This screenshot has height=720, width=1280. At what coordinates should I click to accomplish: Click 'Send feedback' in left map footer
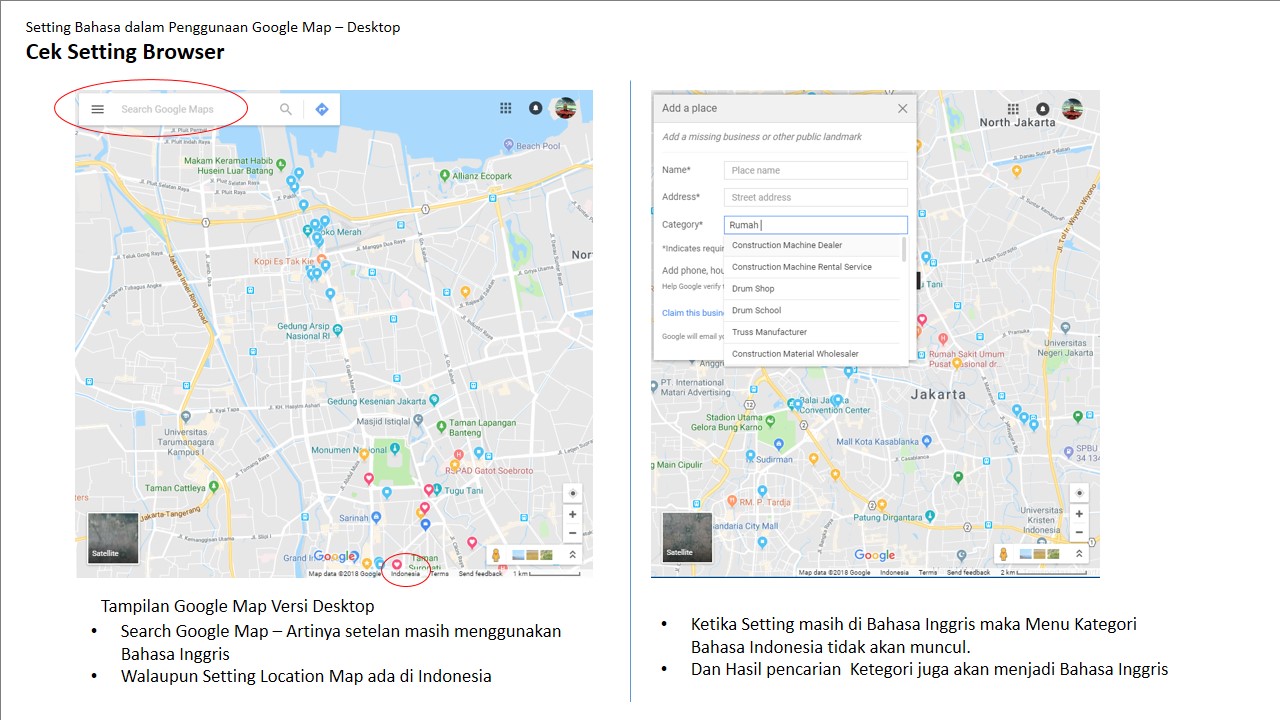click(481, 574)
